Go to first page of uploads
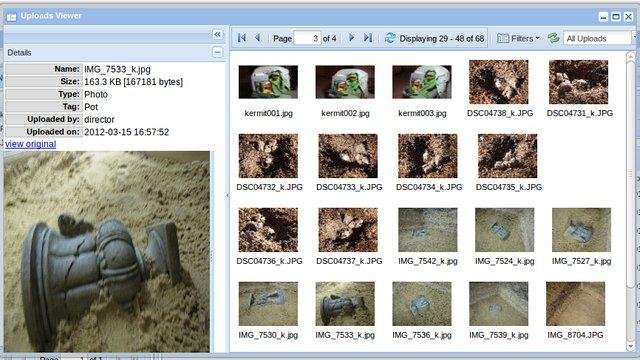 pos(242,38)
